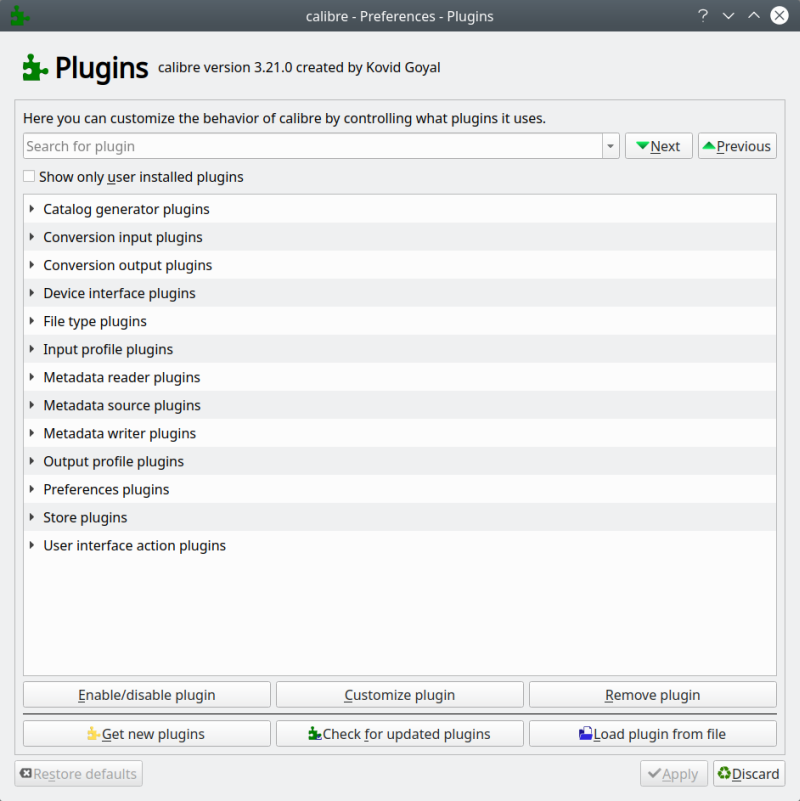Click the Remove plugin button
Screen dimensions: 800x801
(652, 694)
